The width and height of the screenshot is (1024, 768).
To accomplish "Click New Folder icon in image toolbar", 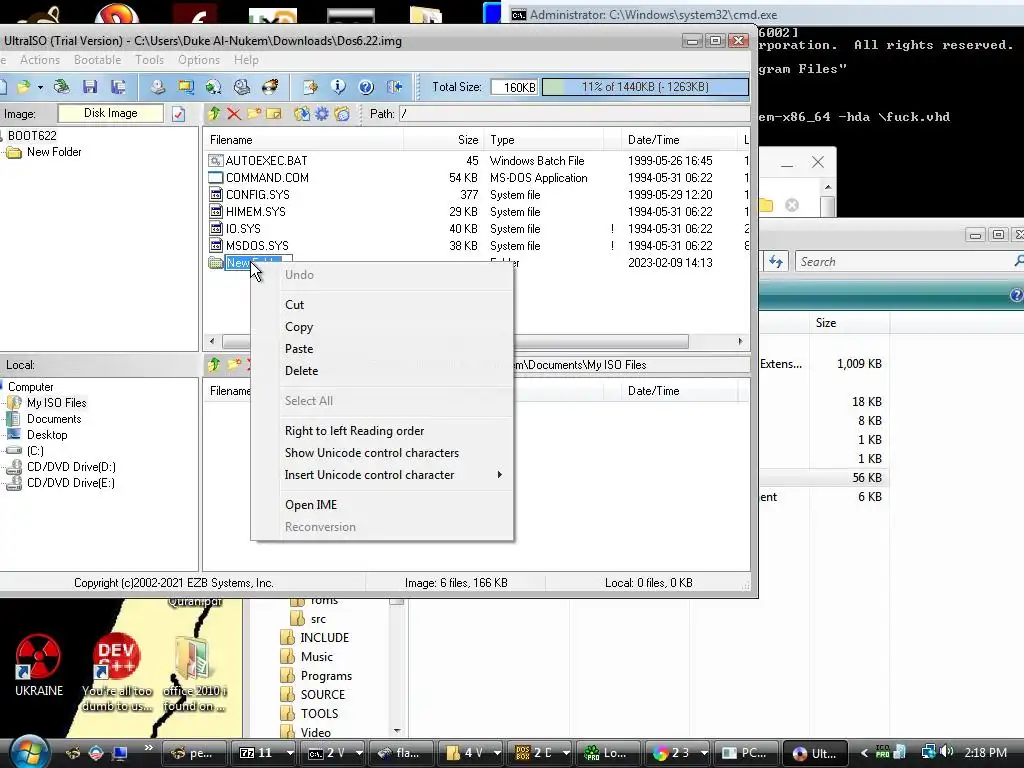I will [254, 114].
